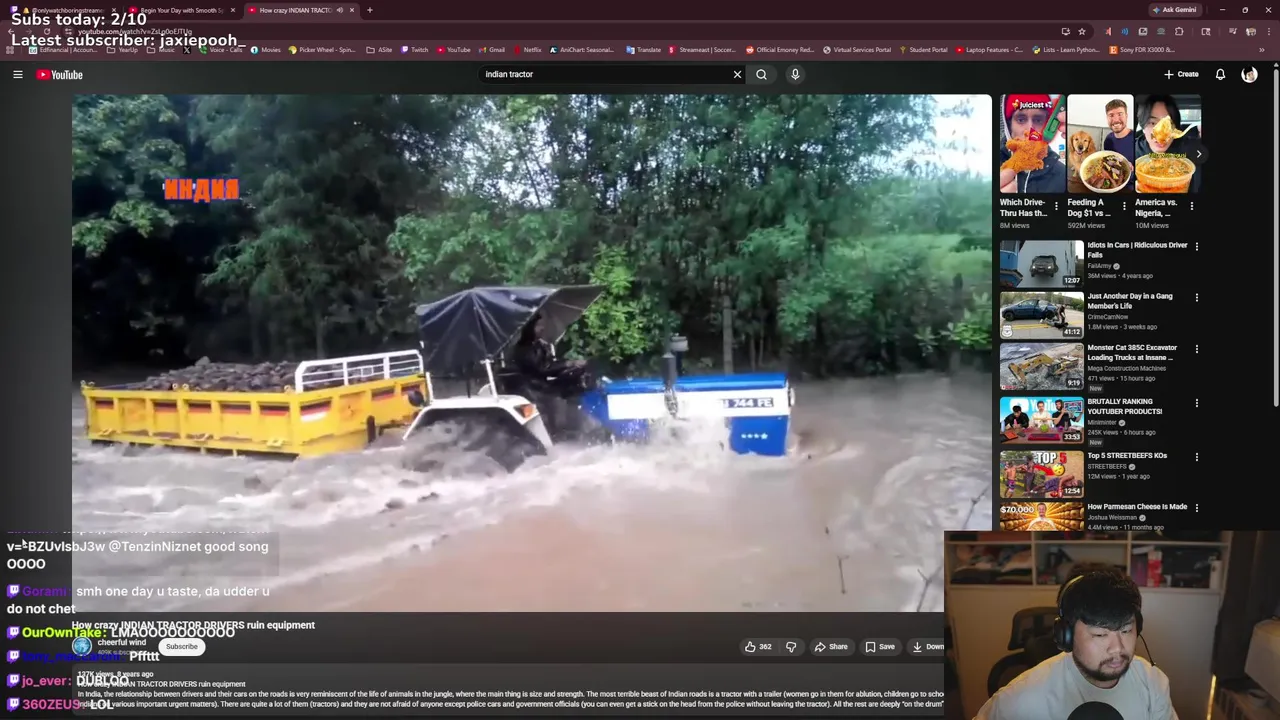Open the 'Picker Wheel - Spin' bookmark
Image resolution: width=1280 pixels, height=720 pixels.
321,49
